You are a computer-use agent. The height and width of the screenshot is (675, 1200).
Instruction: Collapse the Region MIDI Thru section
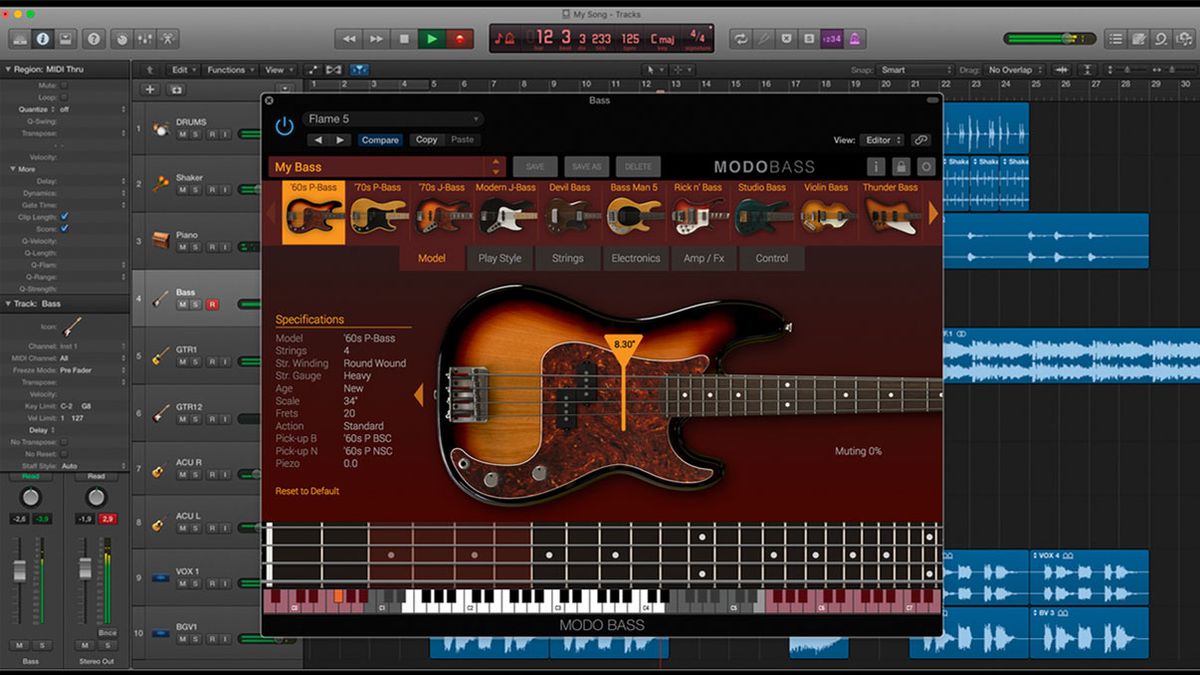pyautogui.click(x=9, y=70)
